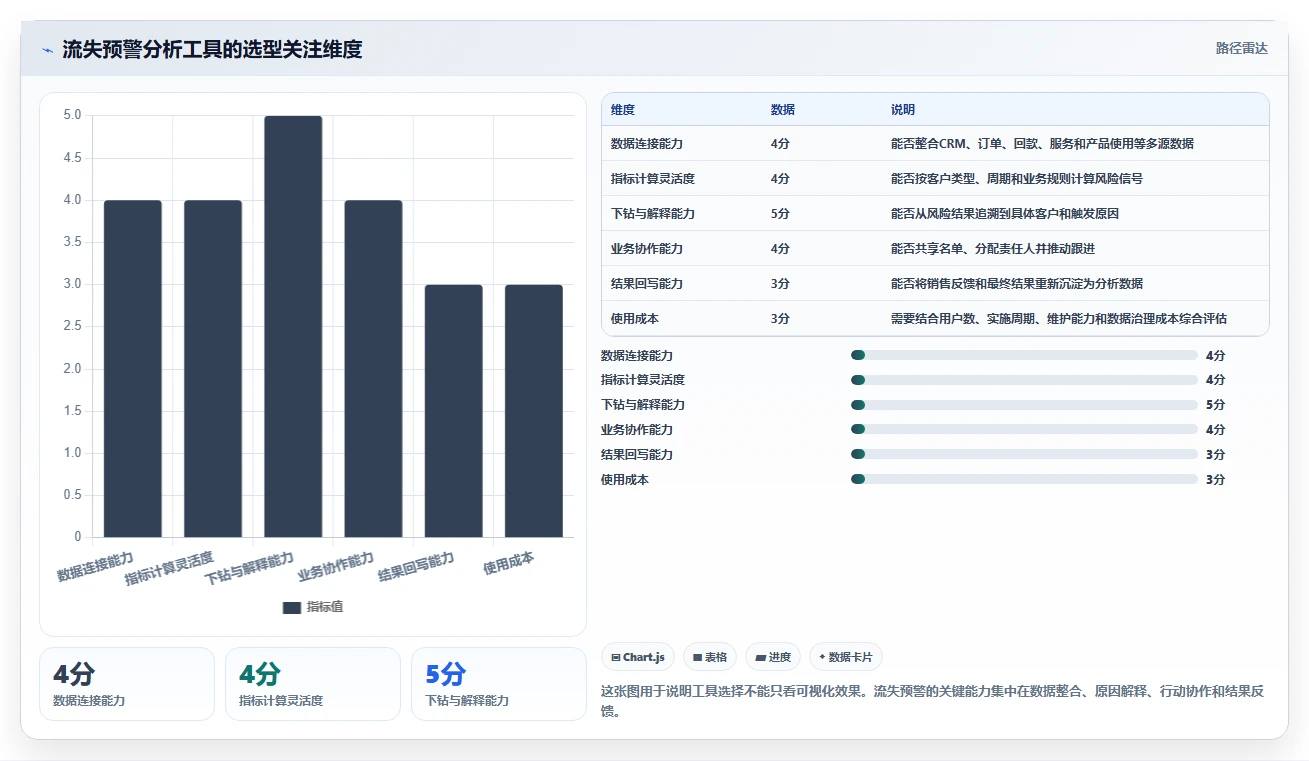This screenshot has width=1309, height=761.
Task: Click the 数据连接能力 4分 data card
Action: pyautogui.click(x=127, y=684)
